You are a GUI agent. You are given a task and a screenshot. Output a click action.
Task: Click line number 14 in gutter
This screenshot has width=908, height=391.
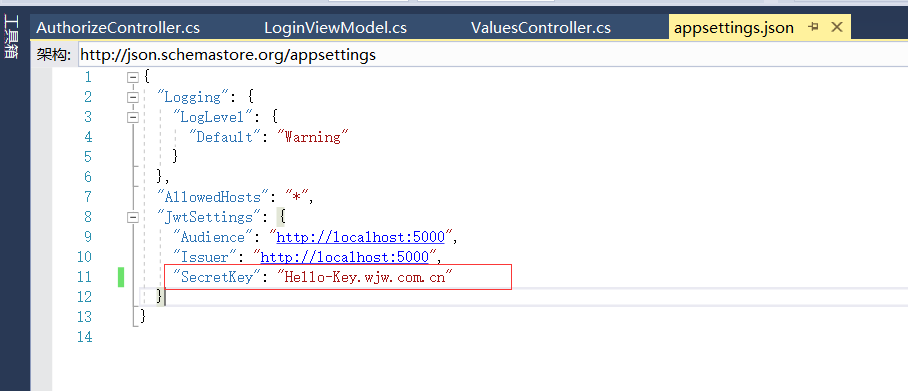pos(85,337)
